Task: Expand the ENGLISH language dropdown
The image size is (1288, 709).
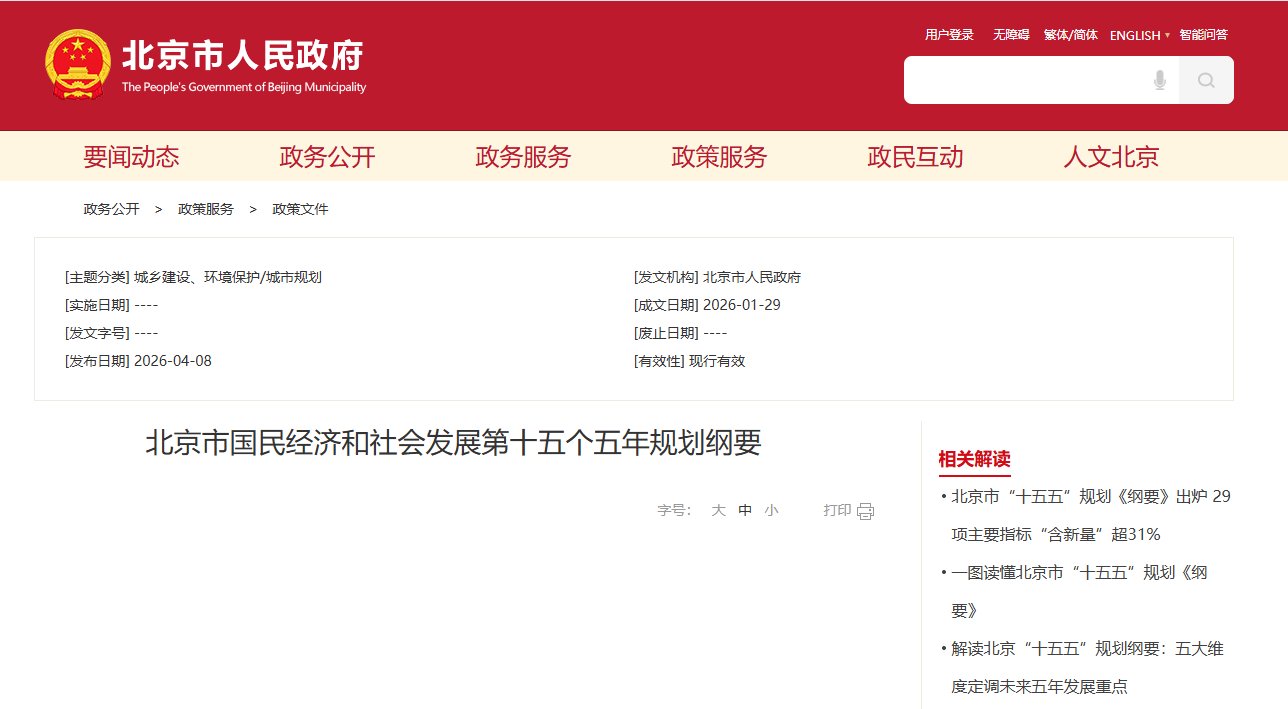Action: coord(1139,35)
